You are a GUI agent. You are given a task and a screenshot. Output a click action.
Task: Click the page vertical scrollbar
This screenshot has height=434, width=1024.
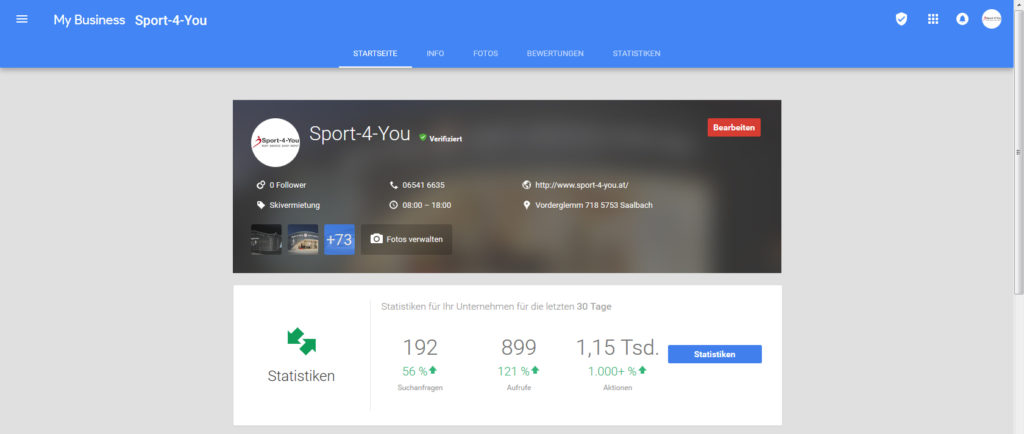tap(1018, 151)
